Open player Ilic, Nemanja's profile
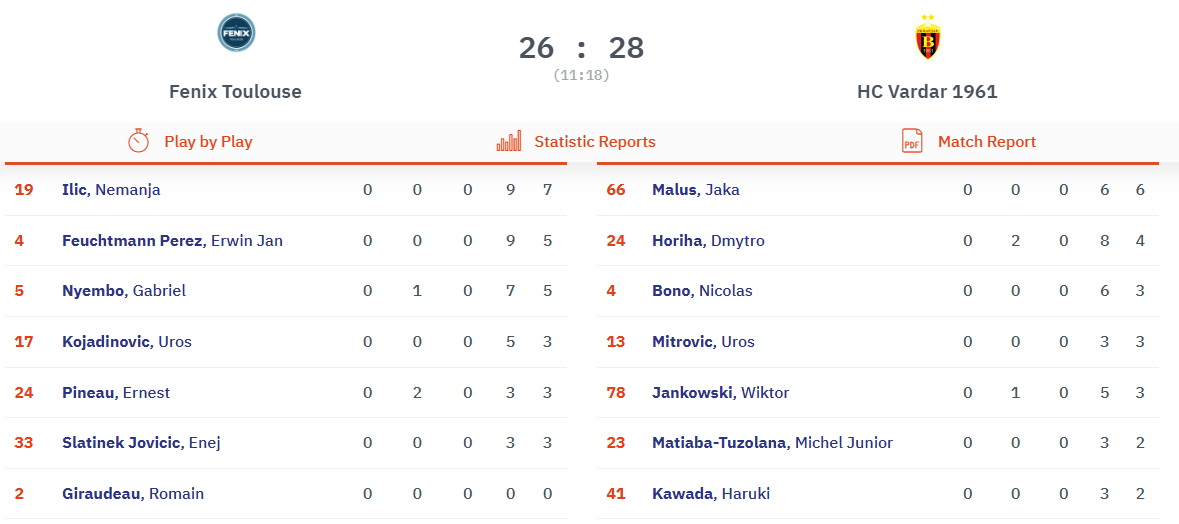 point(111,190)
